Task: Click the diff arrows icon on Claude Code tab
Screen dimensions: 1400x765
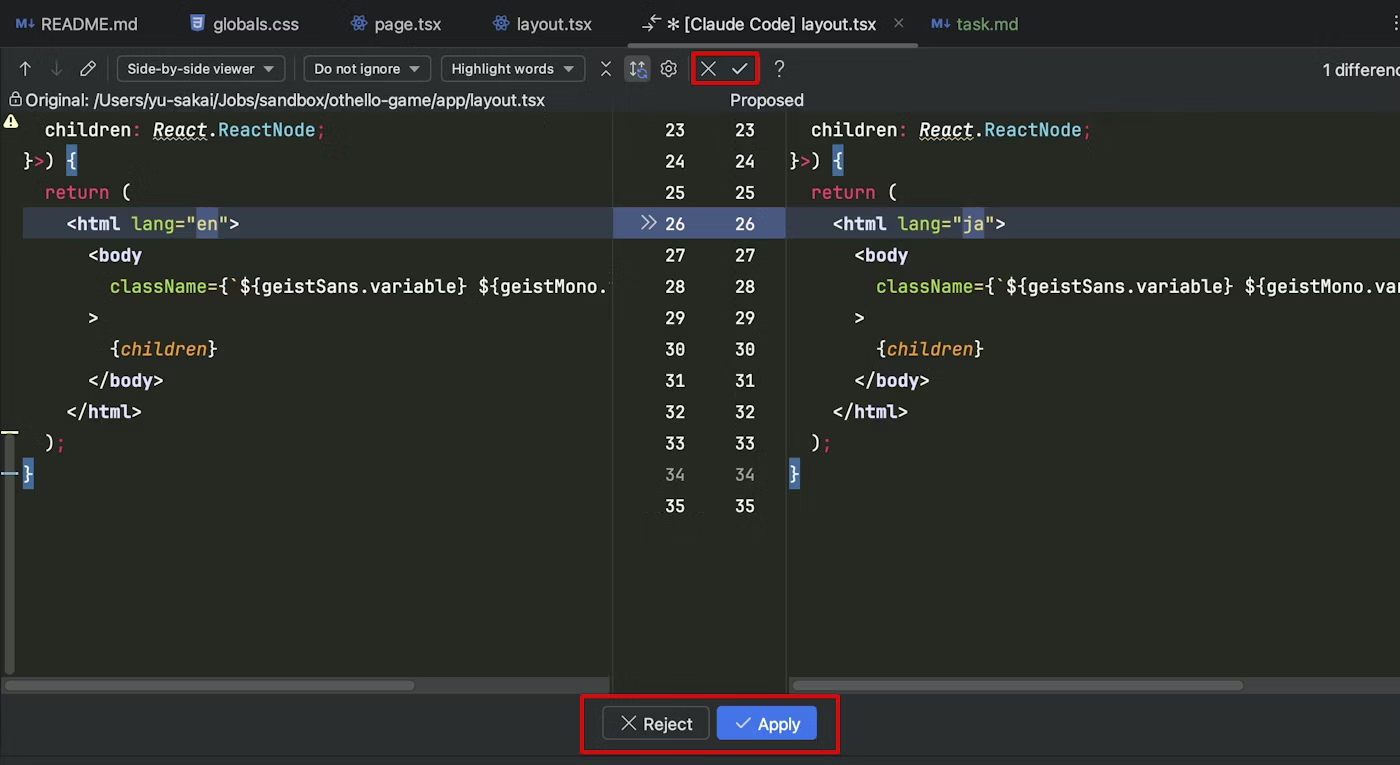Action: [x=651, y=23]
